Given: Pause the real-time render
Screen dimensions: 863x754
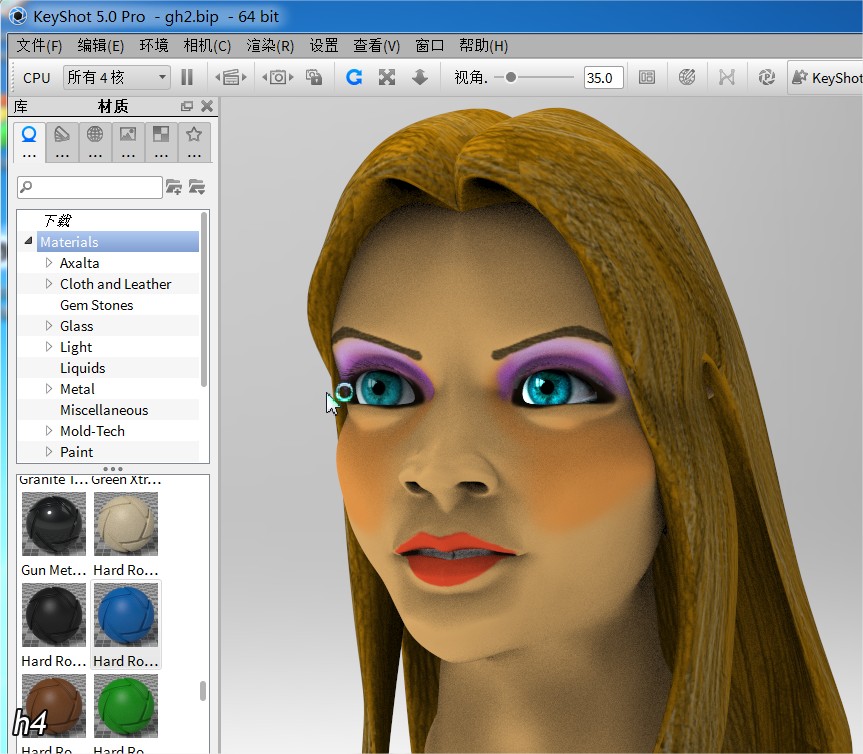Looking at the screenshot, I should (x=187, y=77).
